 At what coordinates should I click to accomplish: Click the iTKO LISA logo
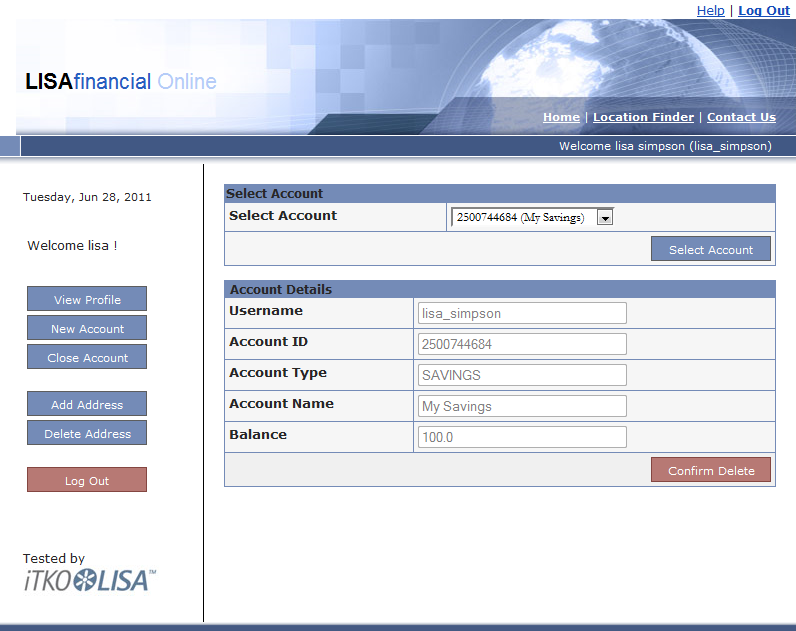90,581
